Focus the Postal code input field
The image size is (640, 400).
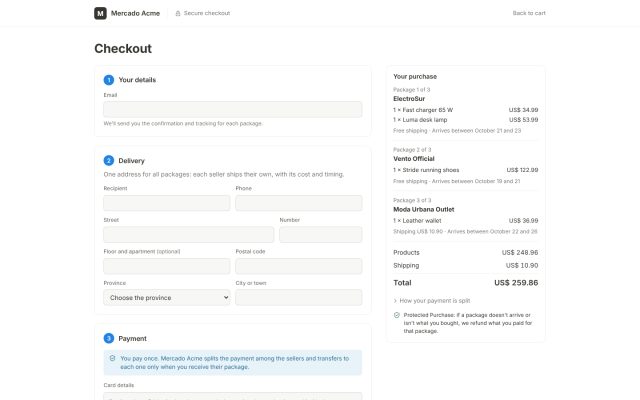tap(299, 266)
